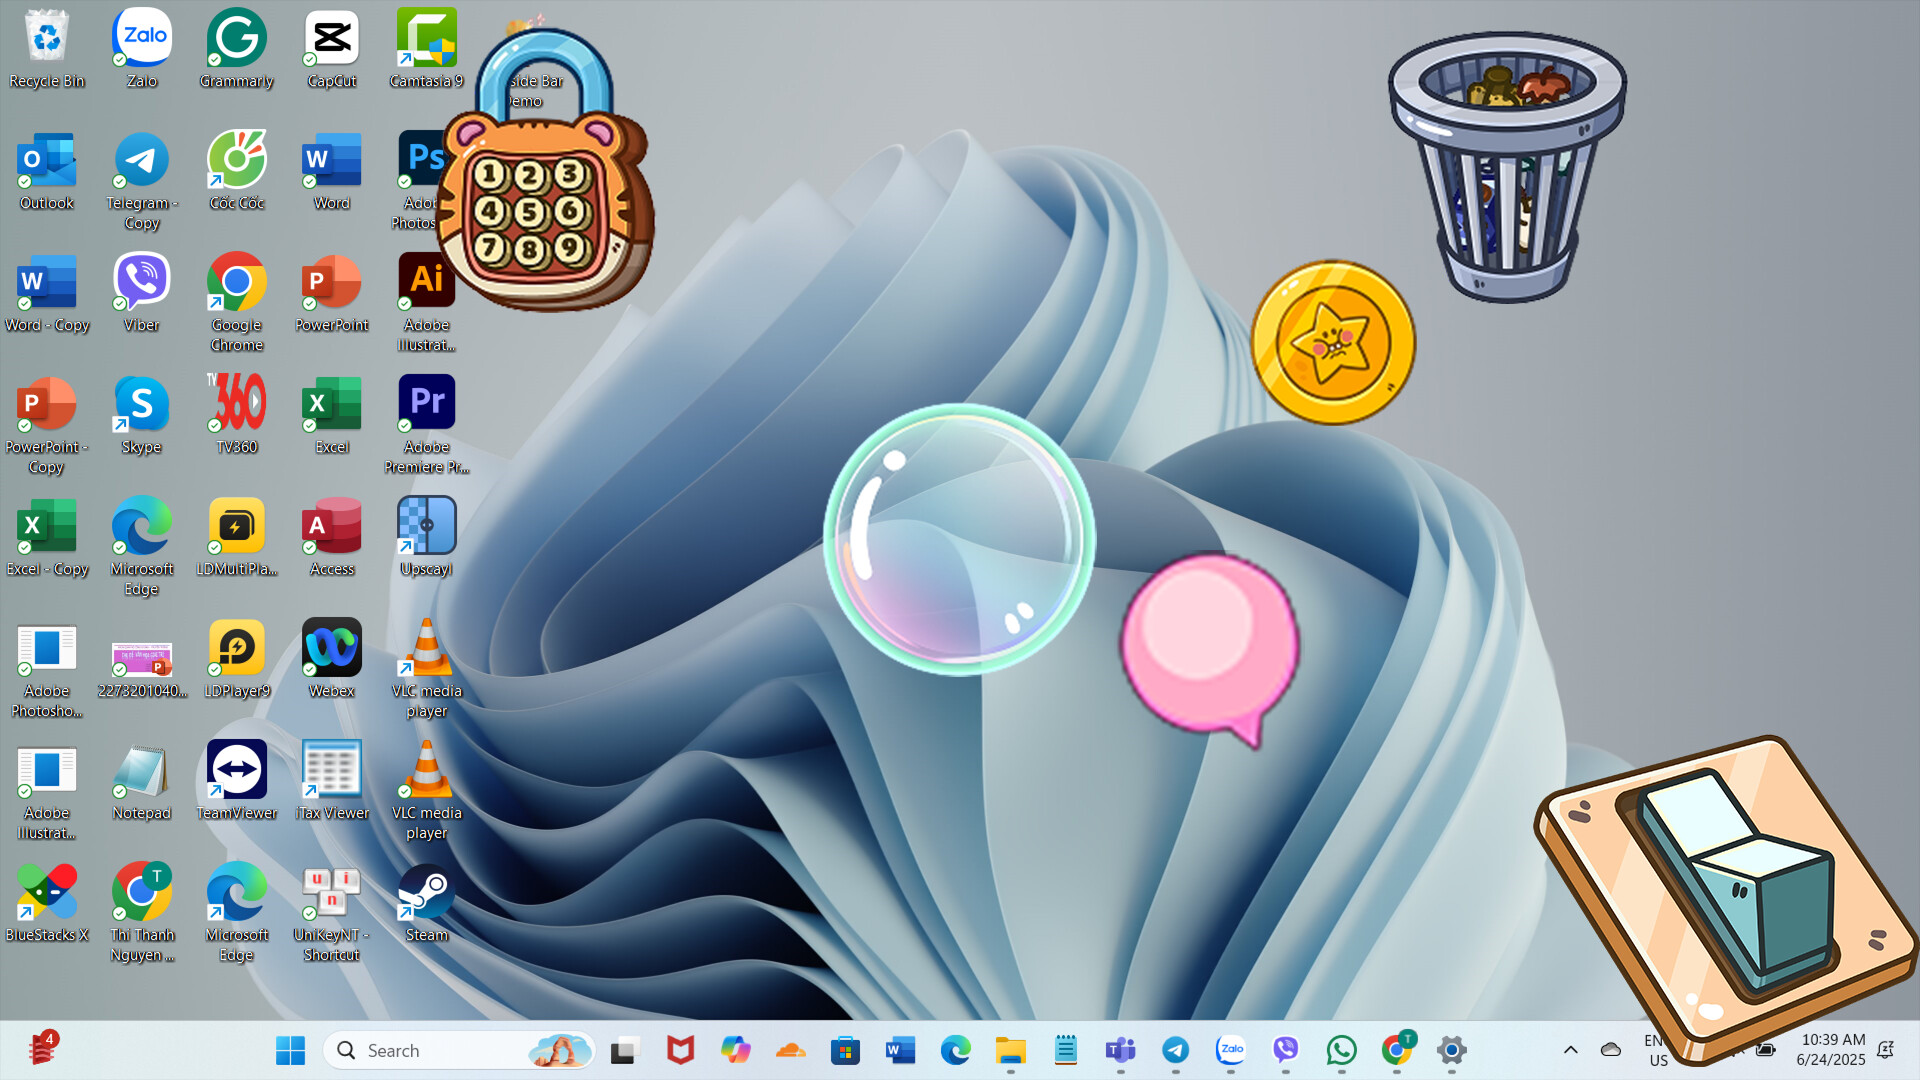The width and height of the screenshot is (1920, 1080).
Task: Open the Windows Start menu
Action: [290, 1050]
